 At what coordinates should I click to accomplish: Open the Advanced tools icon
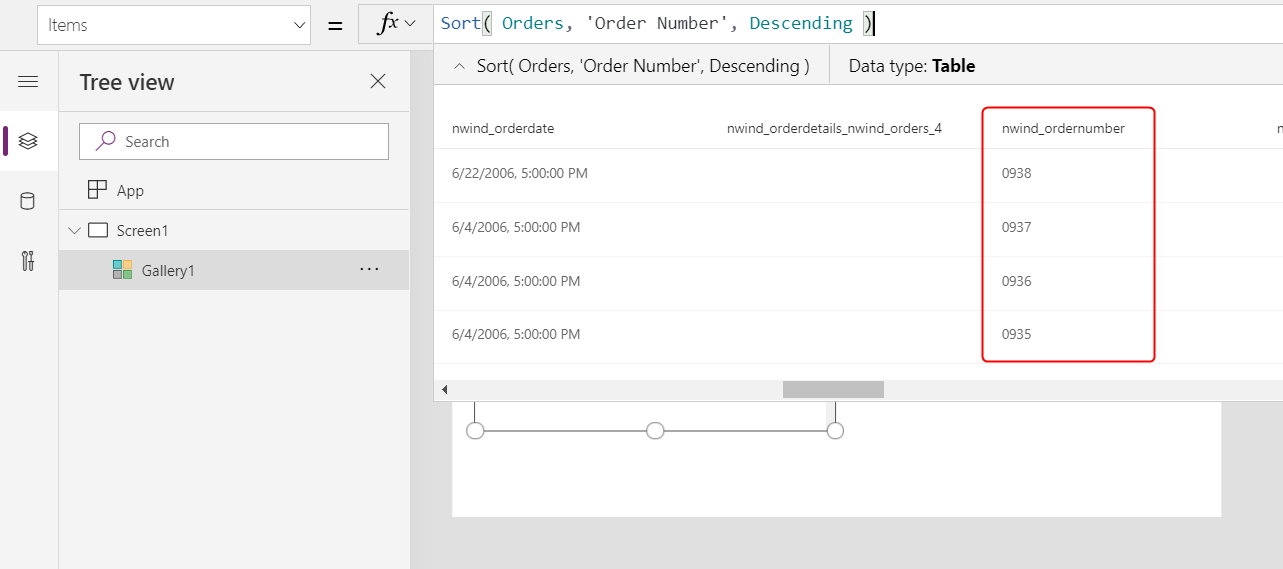tap(28, 262)
